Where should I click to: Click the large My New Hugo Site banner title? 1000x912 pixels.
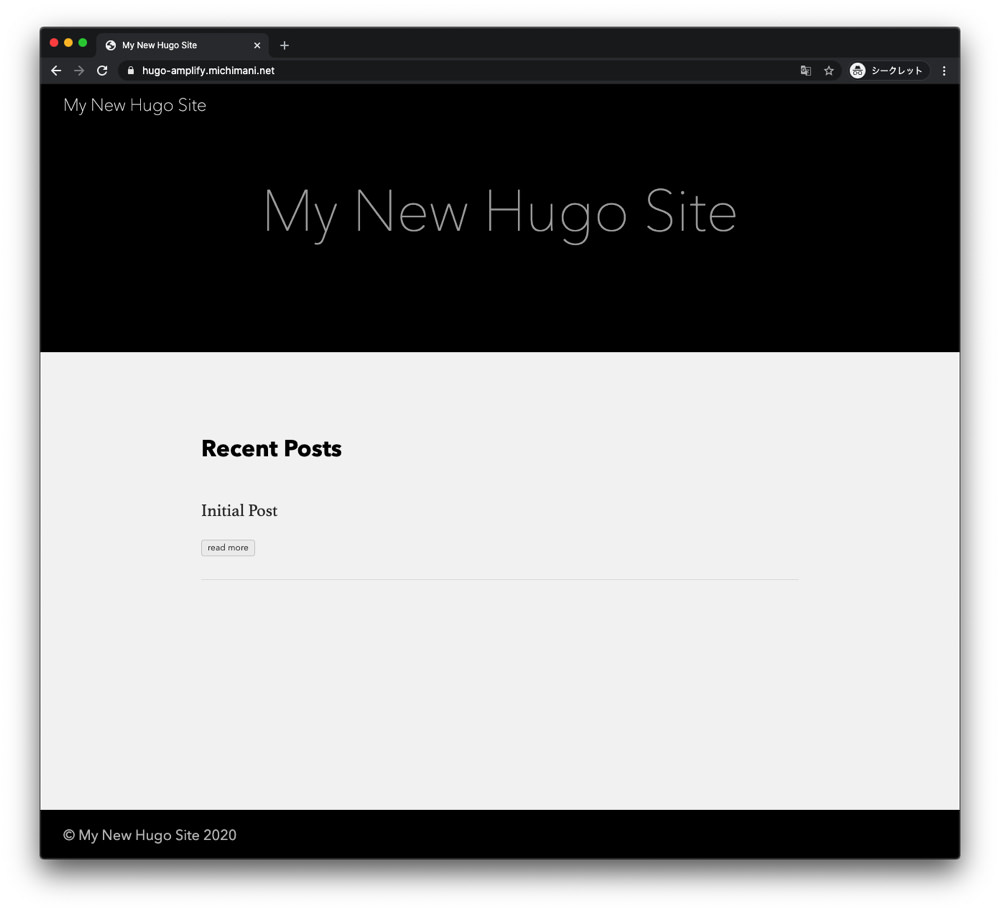tap(499, 212)
